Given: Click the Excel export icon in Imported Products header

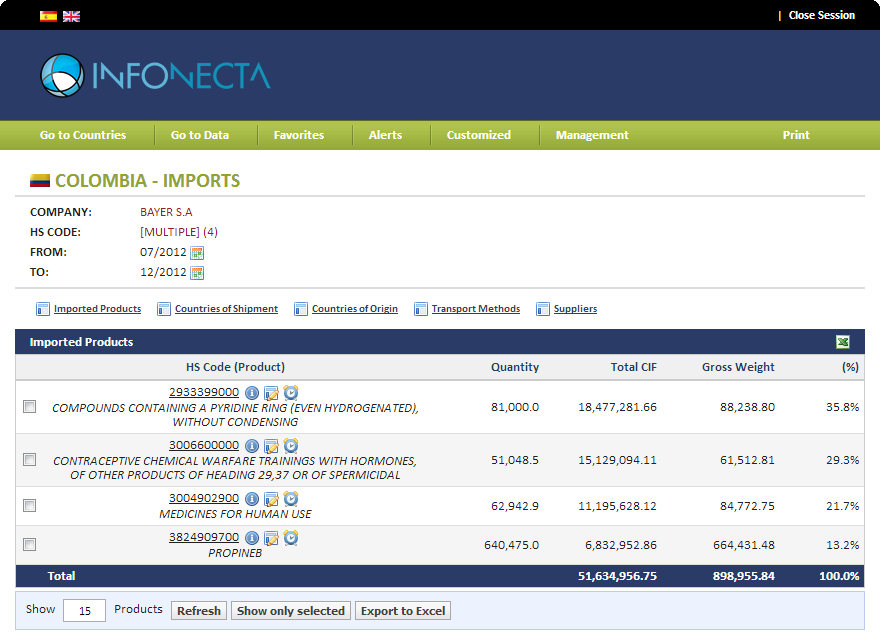Looking at the screenshot, I should pos(843,342).
